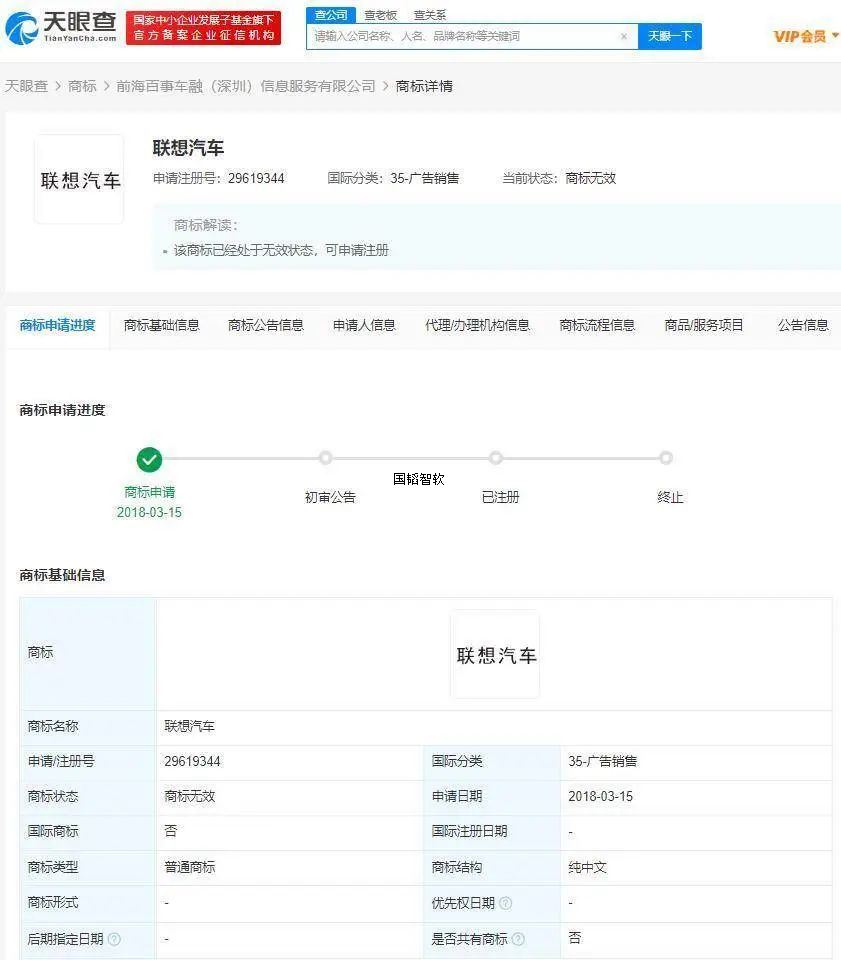Click the 商标名称 value 联想汽车
Viewport: 841px width, 960px height.
coord(189,727)
